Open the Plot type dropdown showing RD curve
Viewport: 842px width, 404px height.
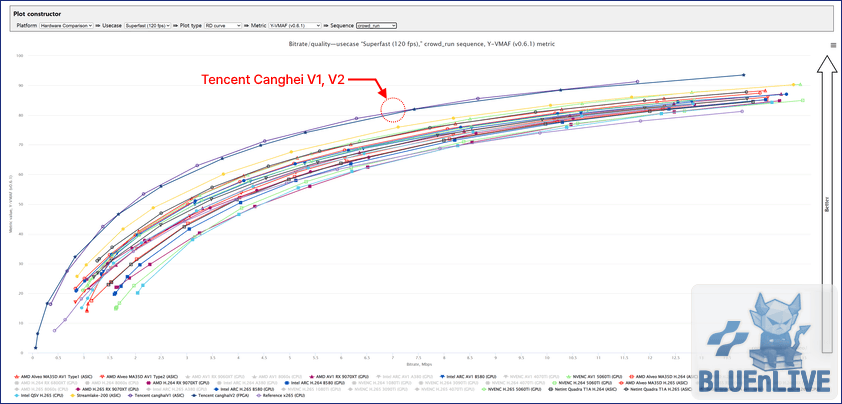[222, 25]
